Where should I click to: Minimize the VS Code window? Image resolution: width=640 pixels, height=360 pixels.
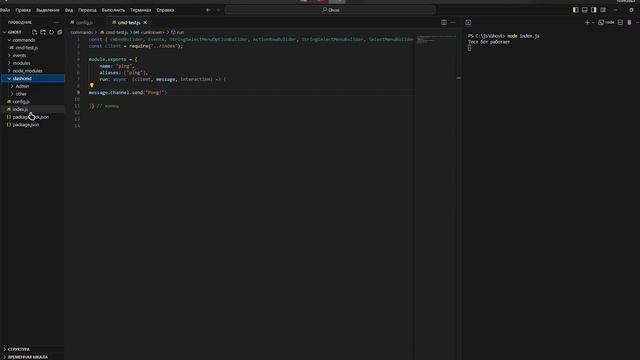616,10
